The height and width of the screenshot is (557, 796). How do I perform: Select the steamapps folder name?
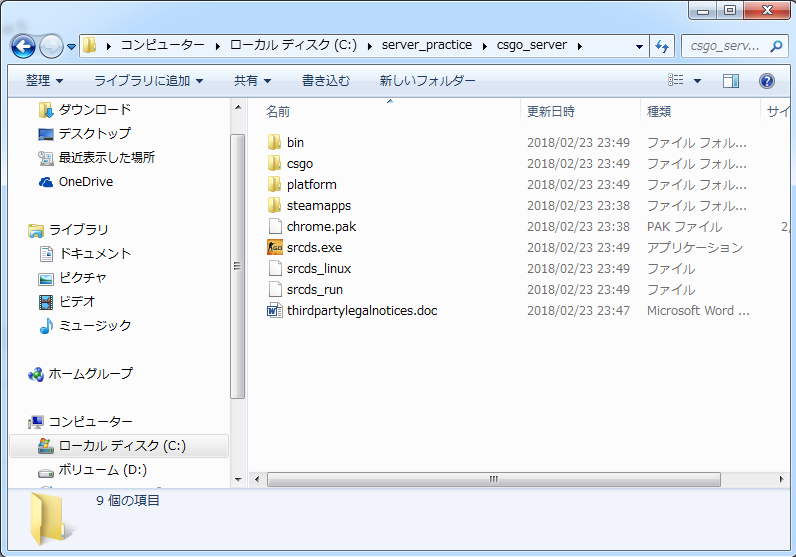319,206
